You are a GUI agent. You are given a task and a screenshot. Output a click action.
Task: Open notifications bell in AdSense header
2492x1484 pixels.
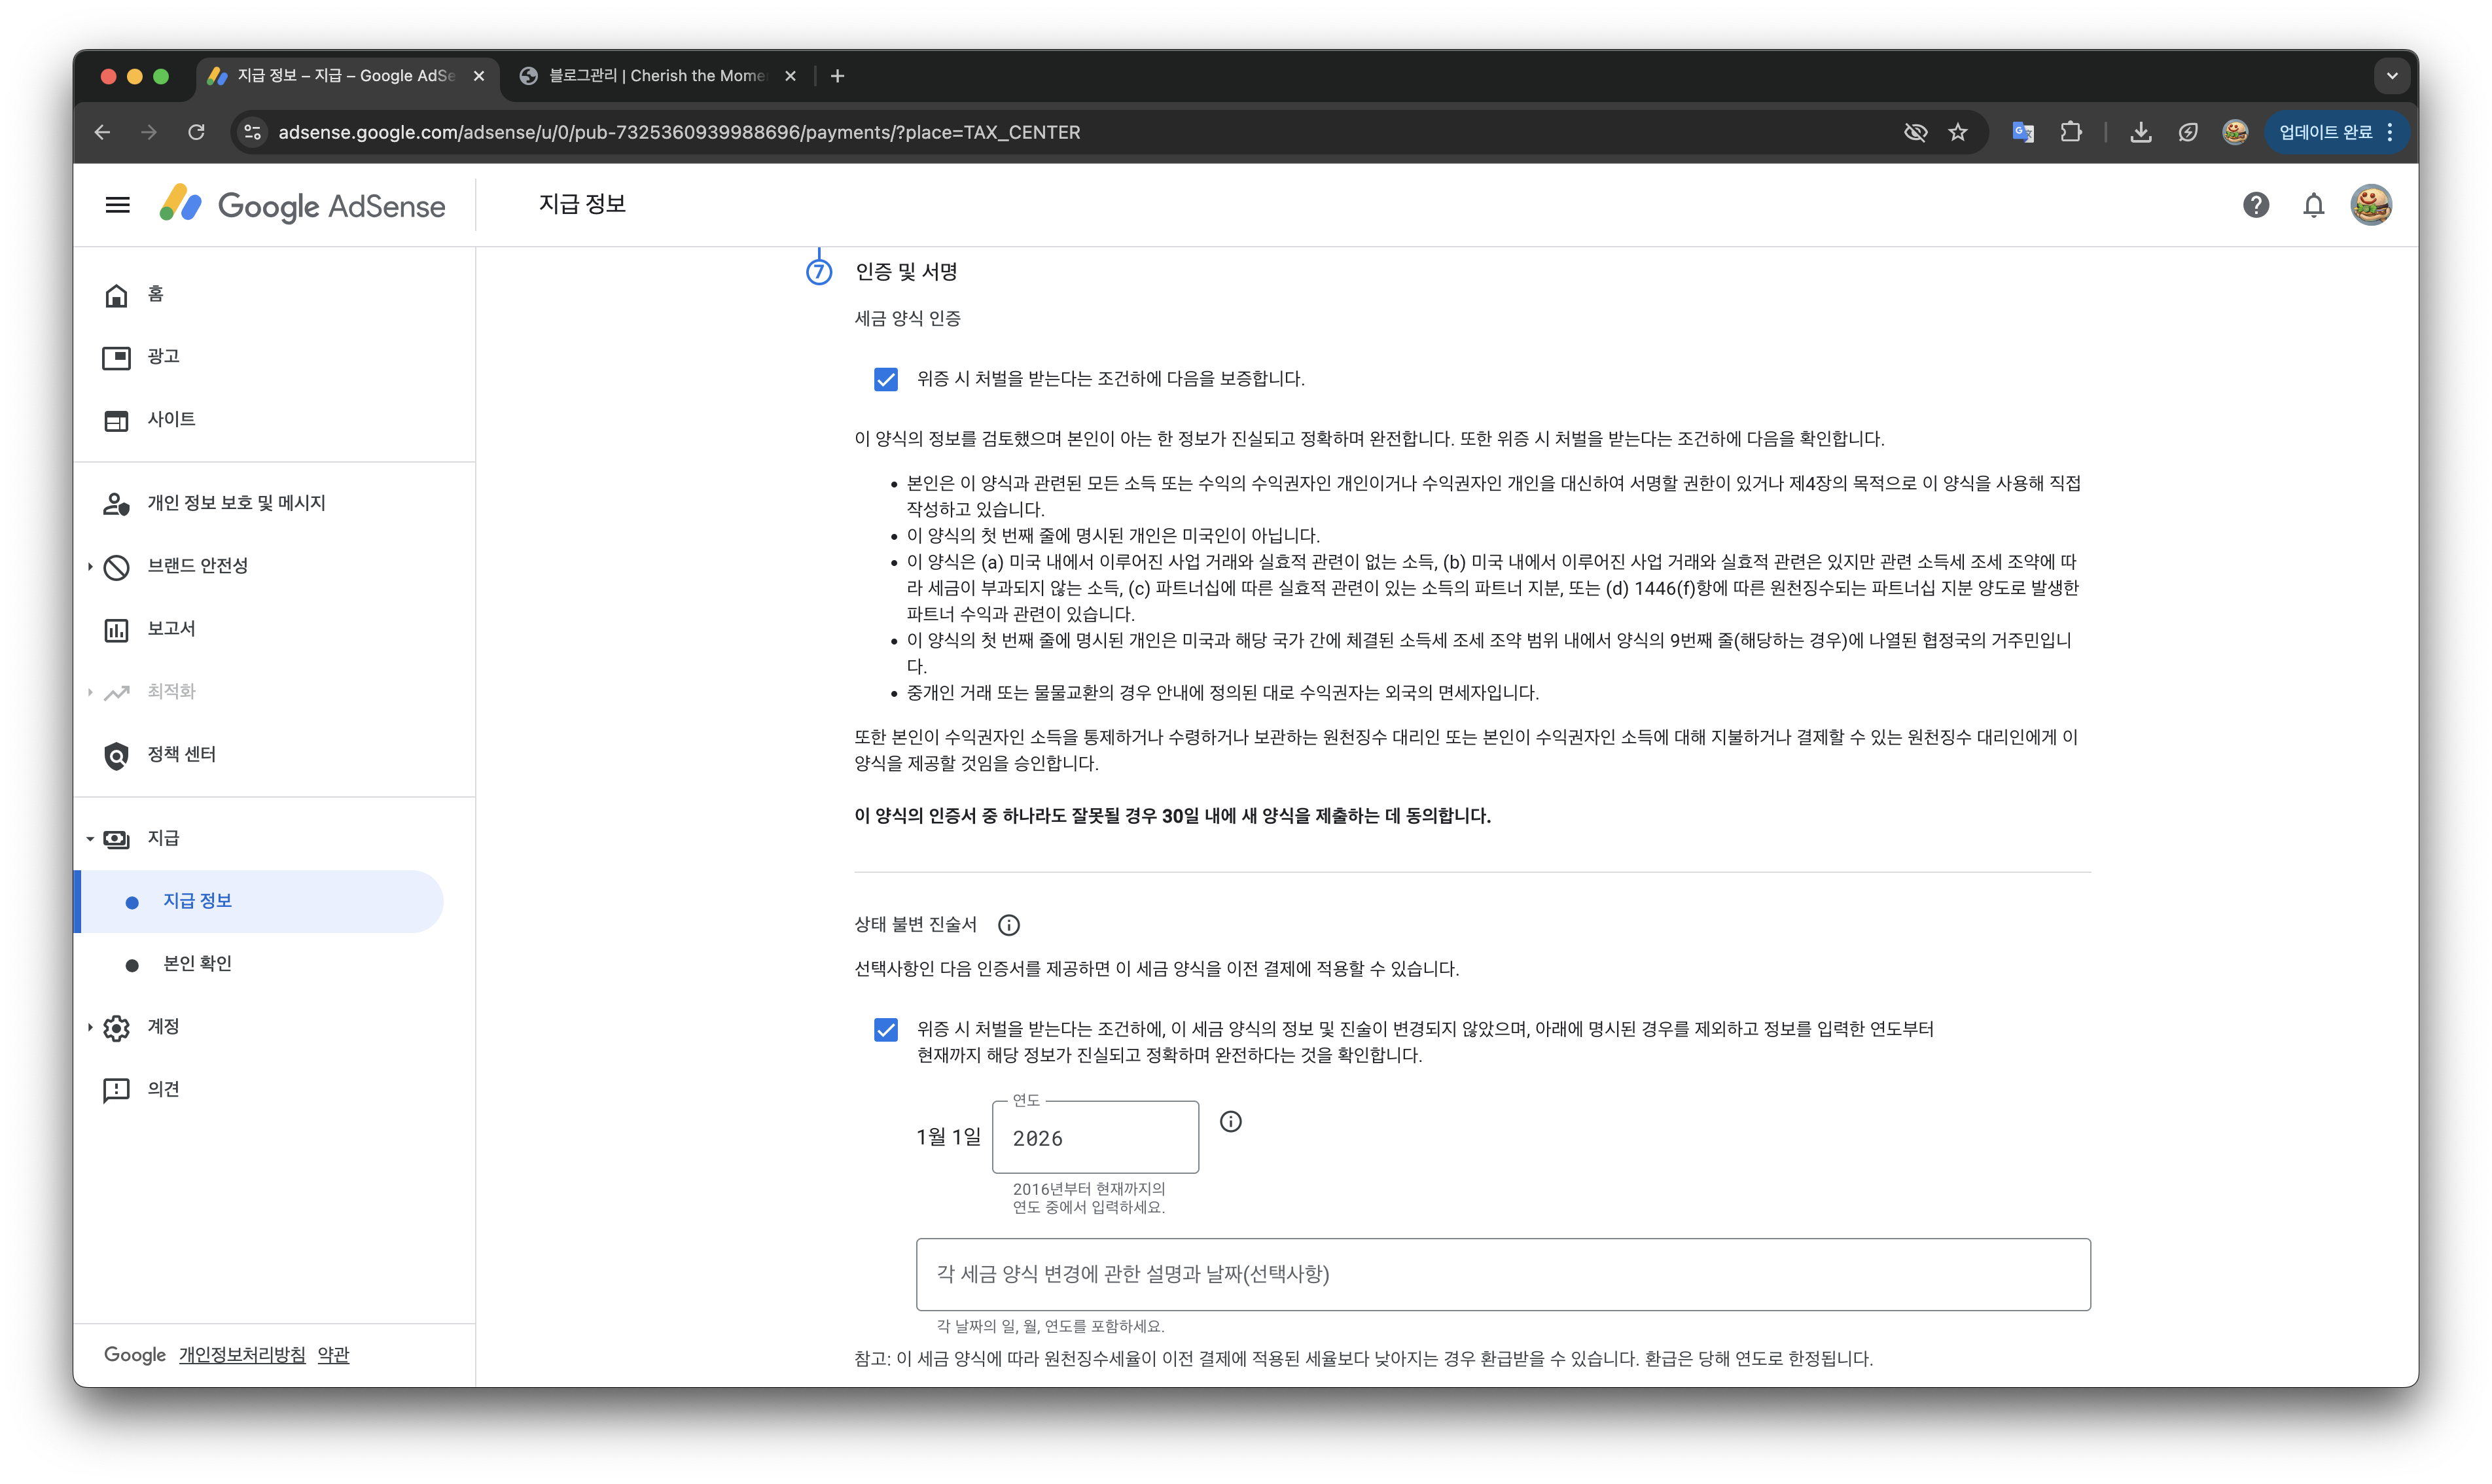[x=2313, y=205]
